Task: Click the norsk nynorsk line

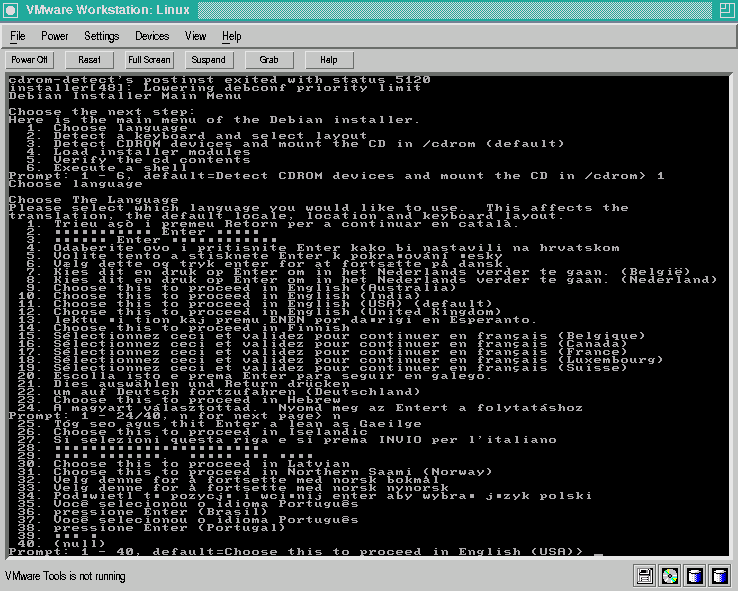Action: click(x=233, y=487)
